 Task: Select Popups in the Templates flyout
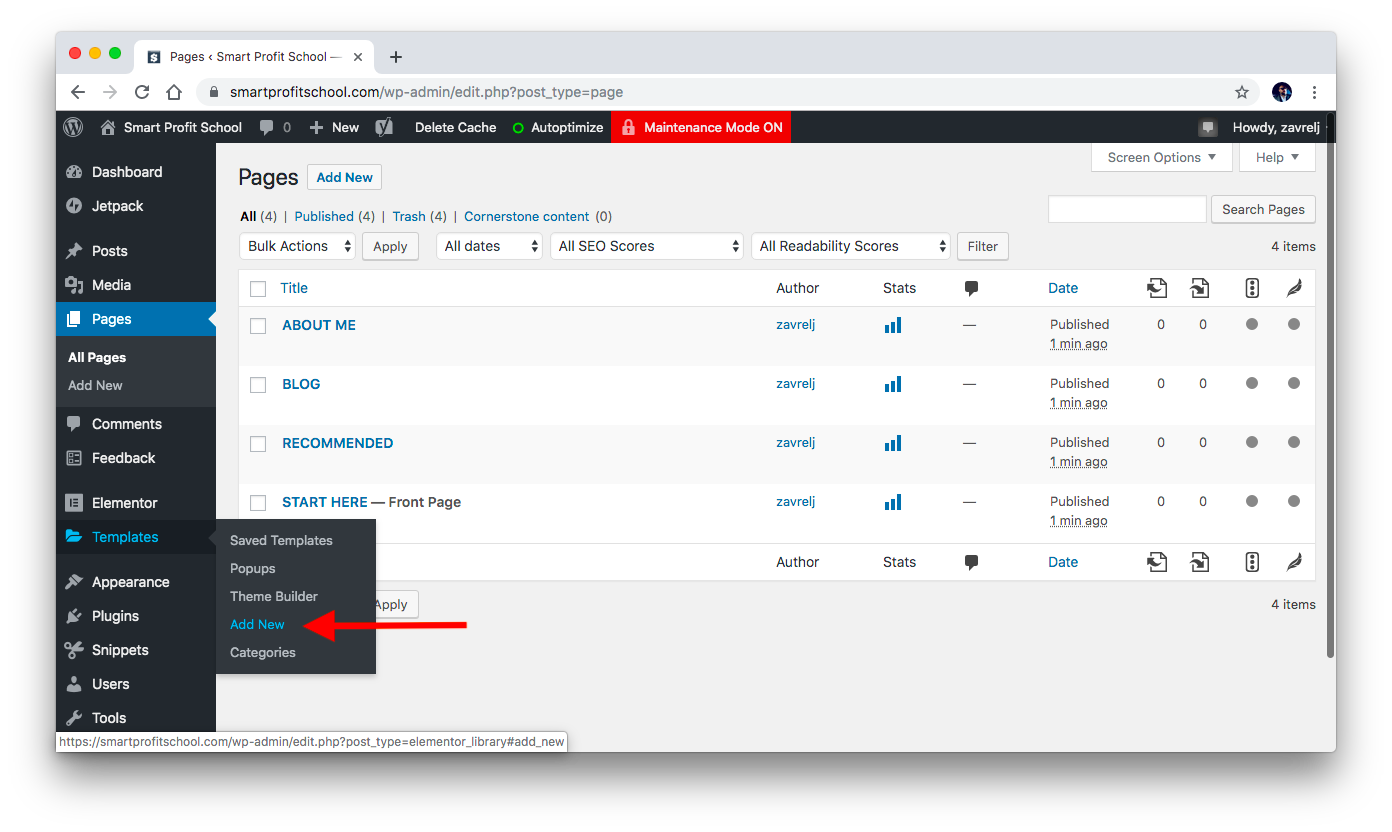(252, 568)
